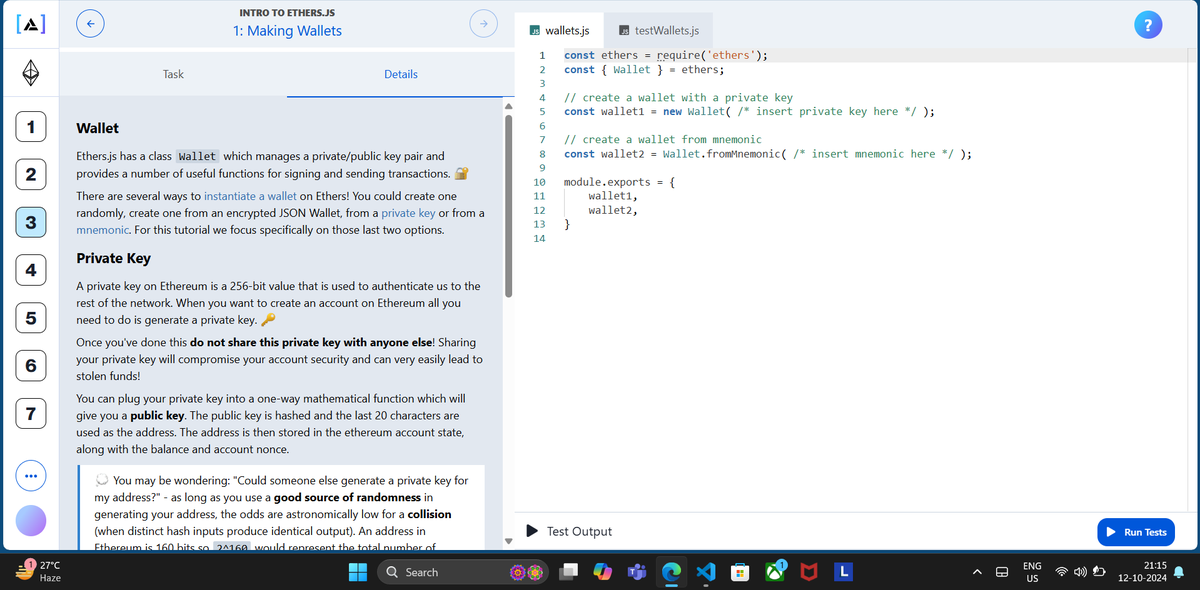Click the code line with 'Wallet.fromMnemonic('
1200x590 pixels.
768,154
